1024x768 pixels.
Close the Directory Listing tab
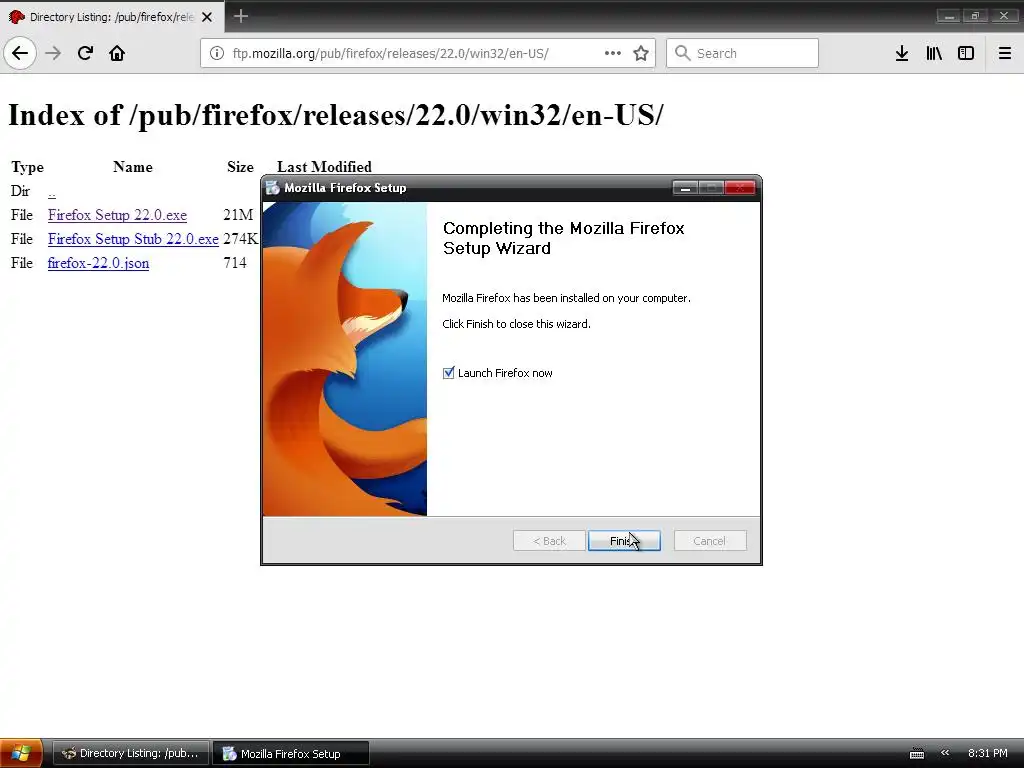(x=206, y=17)
